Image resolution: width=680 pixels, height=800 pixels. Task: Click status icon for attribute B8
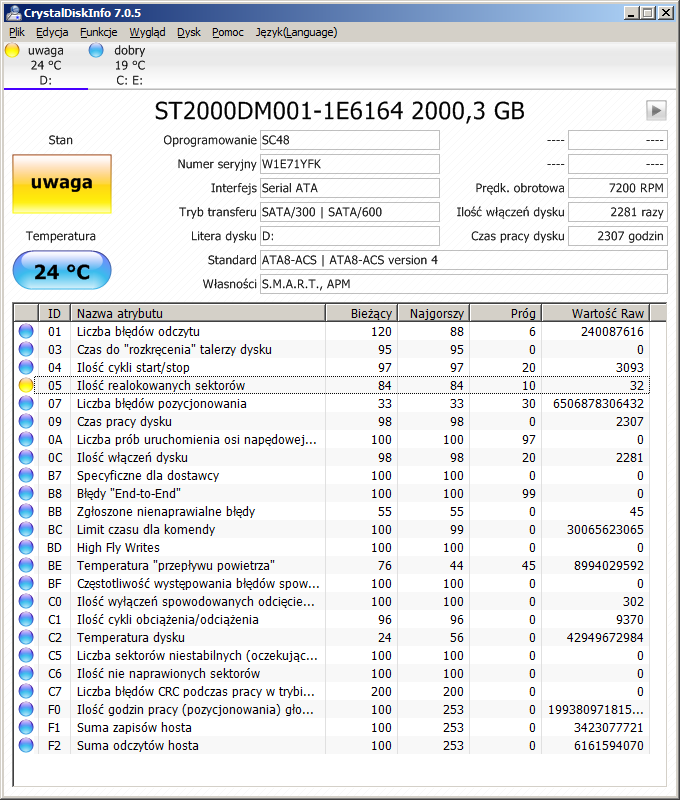pyautogui.click(x=26, y=493)
